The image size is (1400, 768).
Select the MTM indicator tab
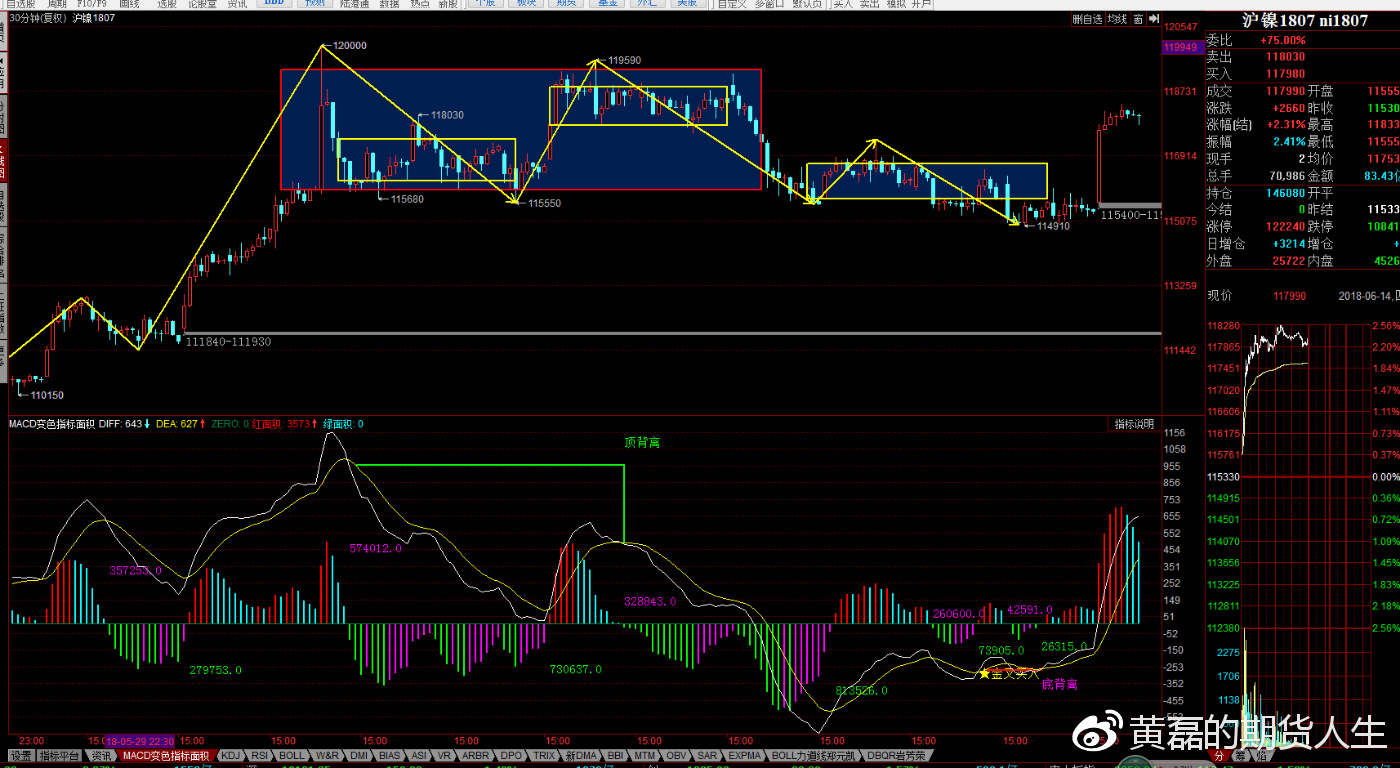(645, 754)
